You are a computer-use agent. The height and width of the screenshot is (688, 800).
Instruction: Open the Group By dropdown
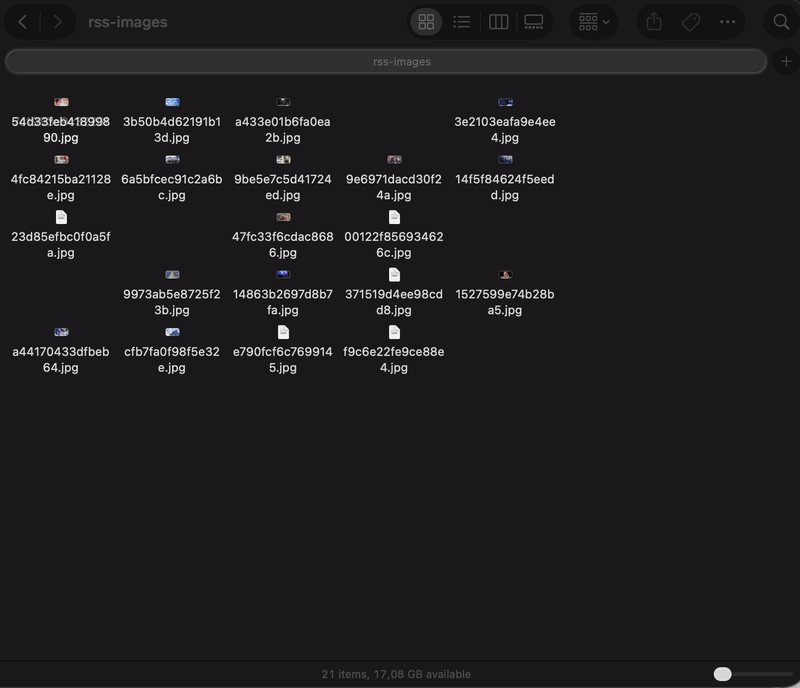click(x=594, y=22)
